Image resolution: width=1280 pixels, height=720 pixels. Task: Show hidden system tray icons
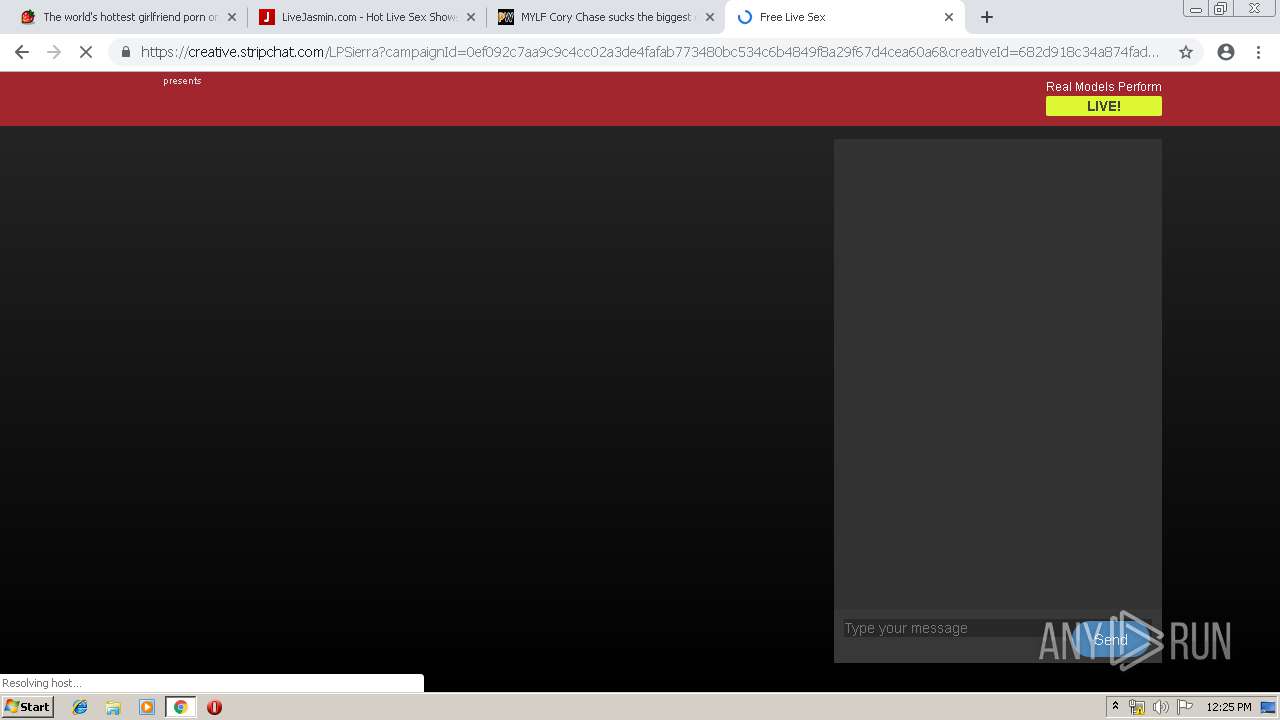1115,707
